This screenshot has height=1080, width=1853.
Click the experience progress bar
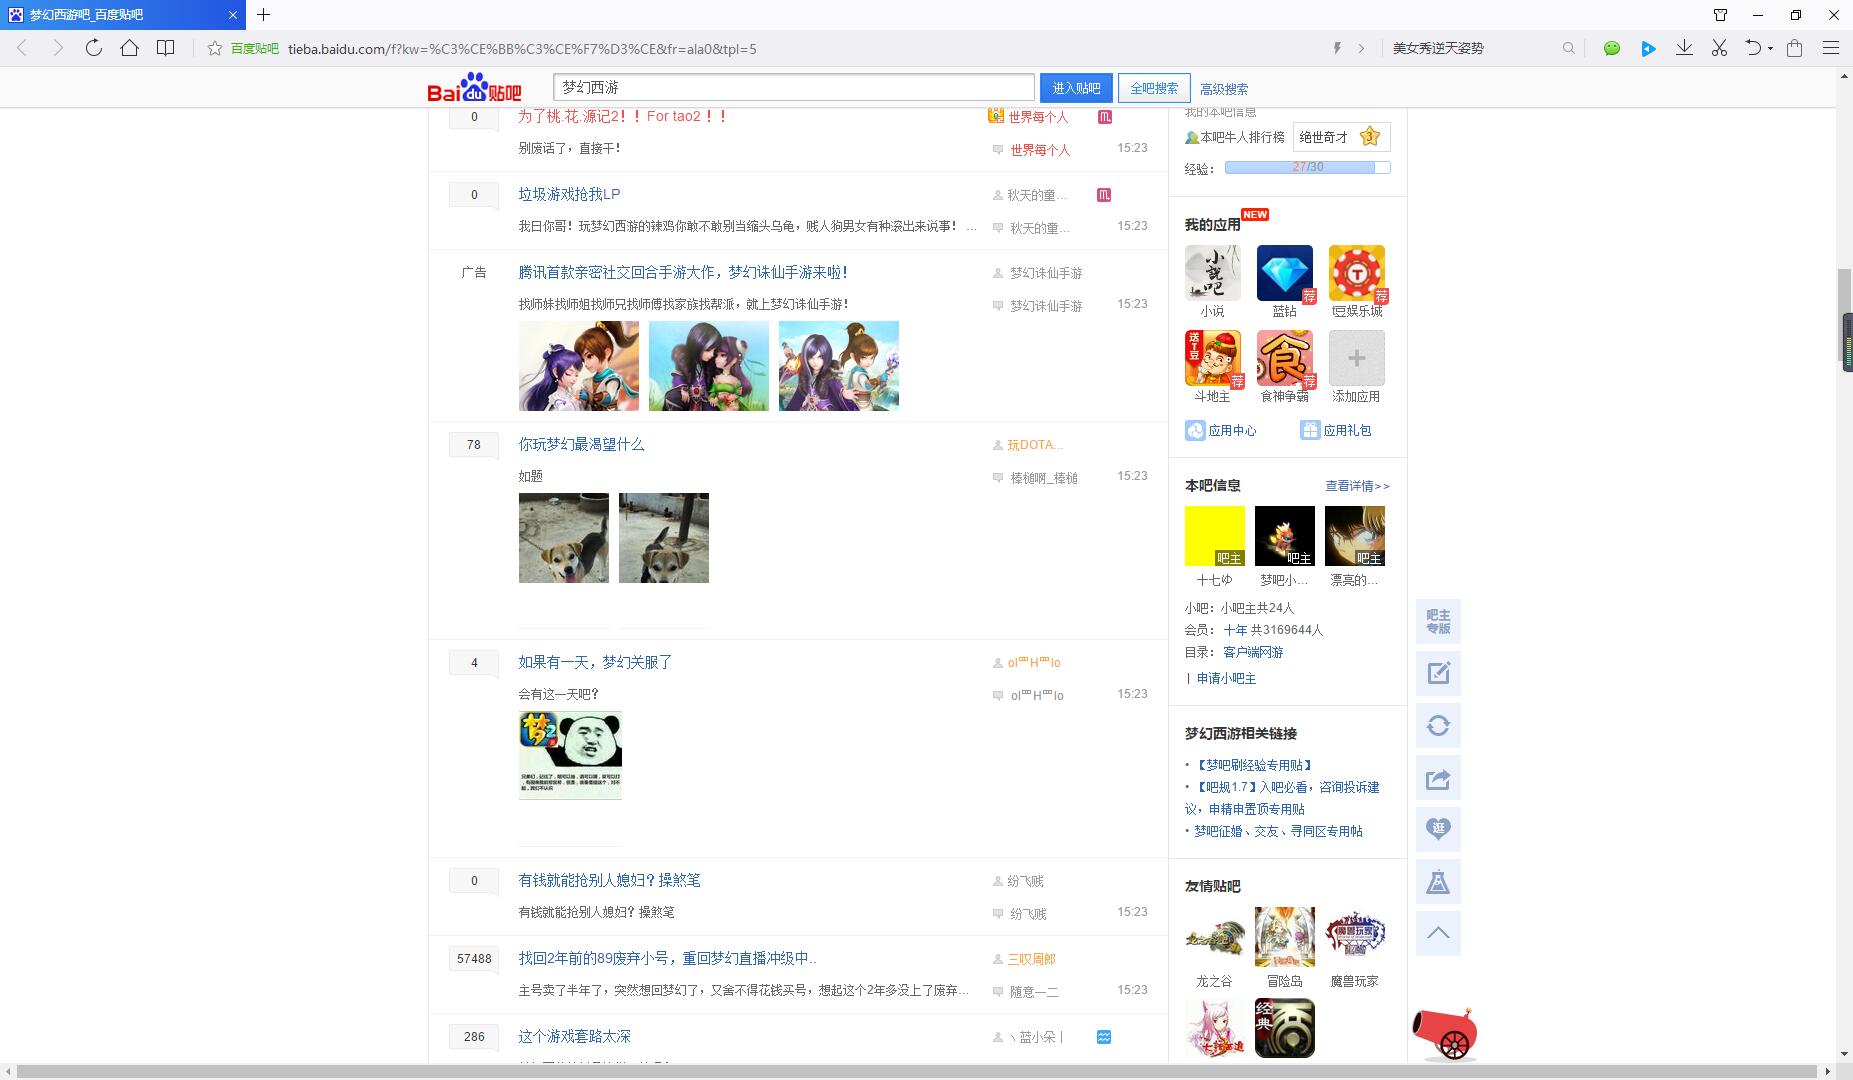(x=1307, y=168)
